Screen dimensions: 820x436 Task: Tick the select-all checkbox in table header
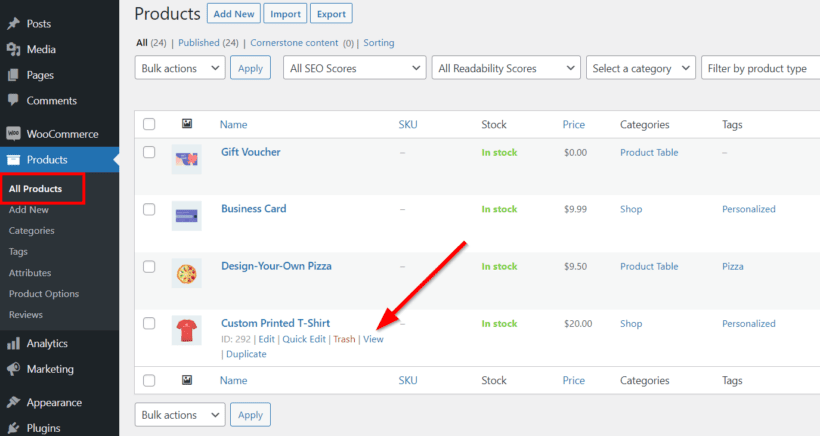[x=149, y=124]
